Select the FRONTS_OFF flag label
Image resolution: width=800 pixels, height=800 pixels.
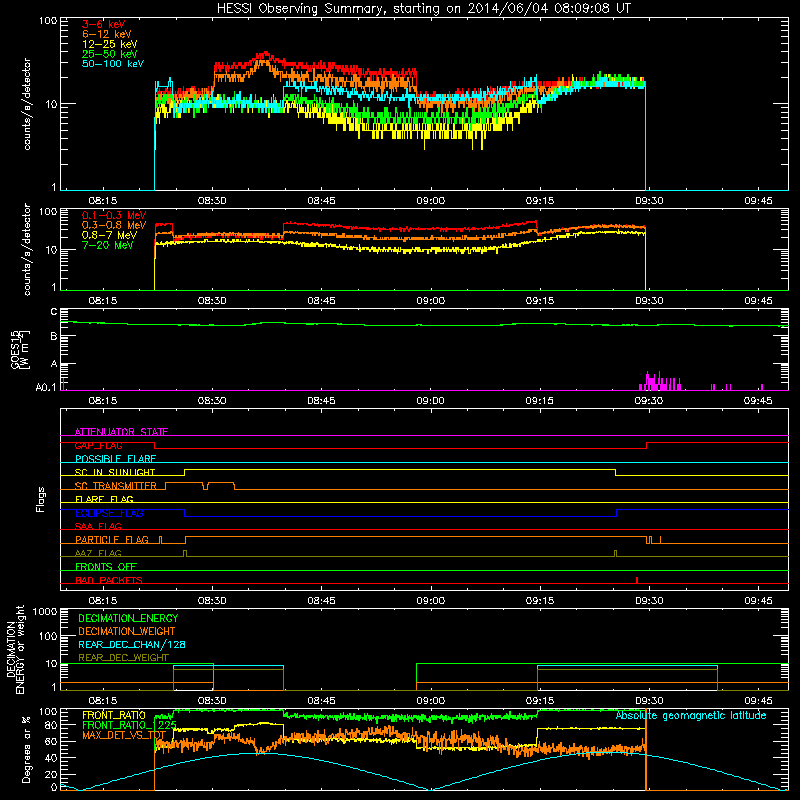pyautogui.click(x=106, y=567)
